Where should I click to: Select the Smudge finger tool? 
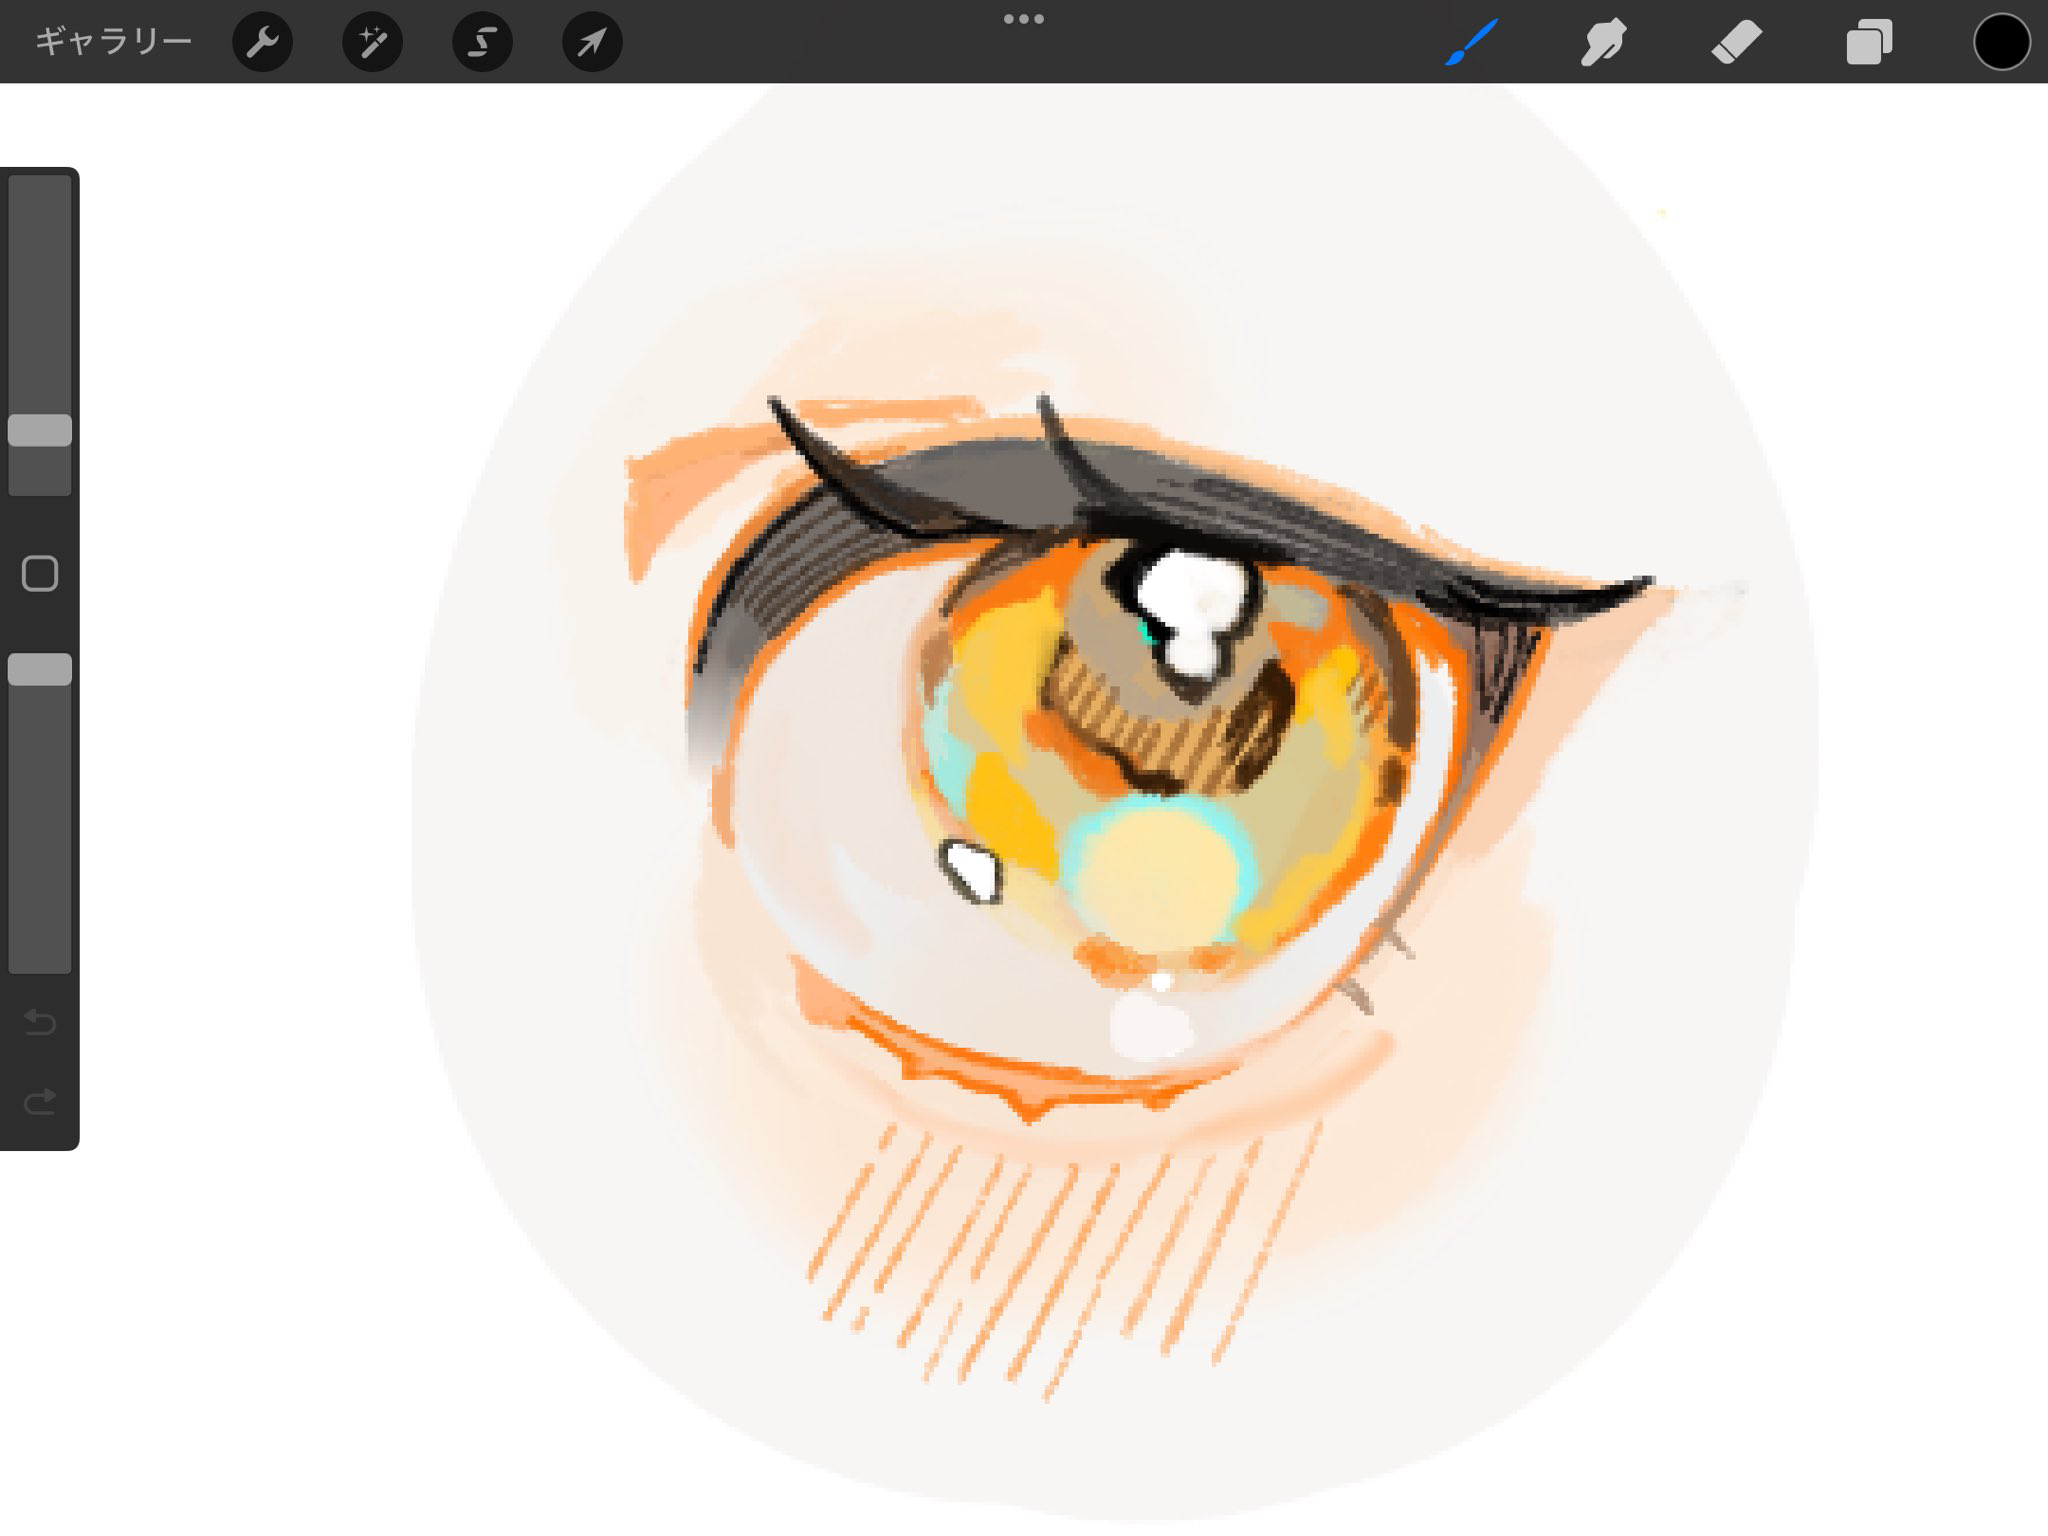pyautogui.click(x=1603, y=42)
